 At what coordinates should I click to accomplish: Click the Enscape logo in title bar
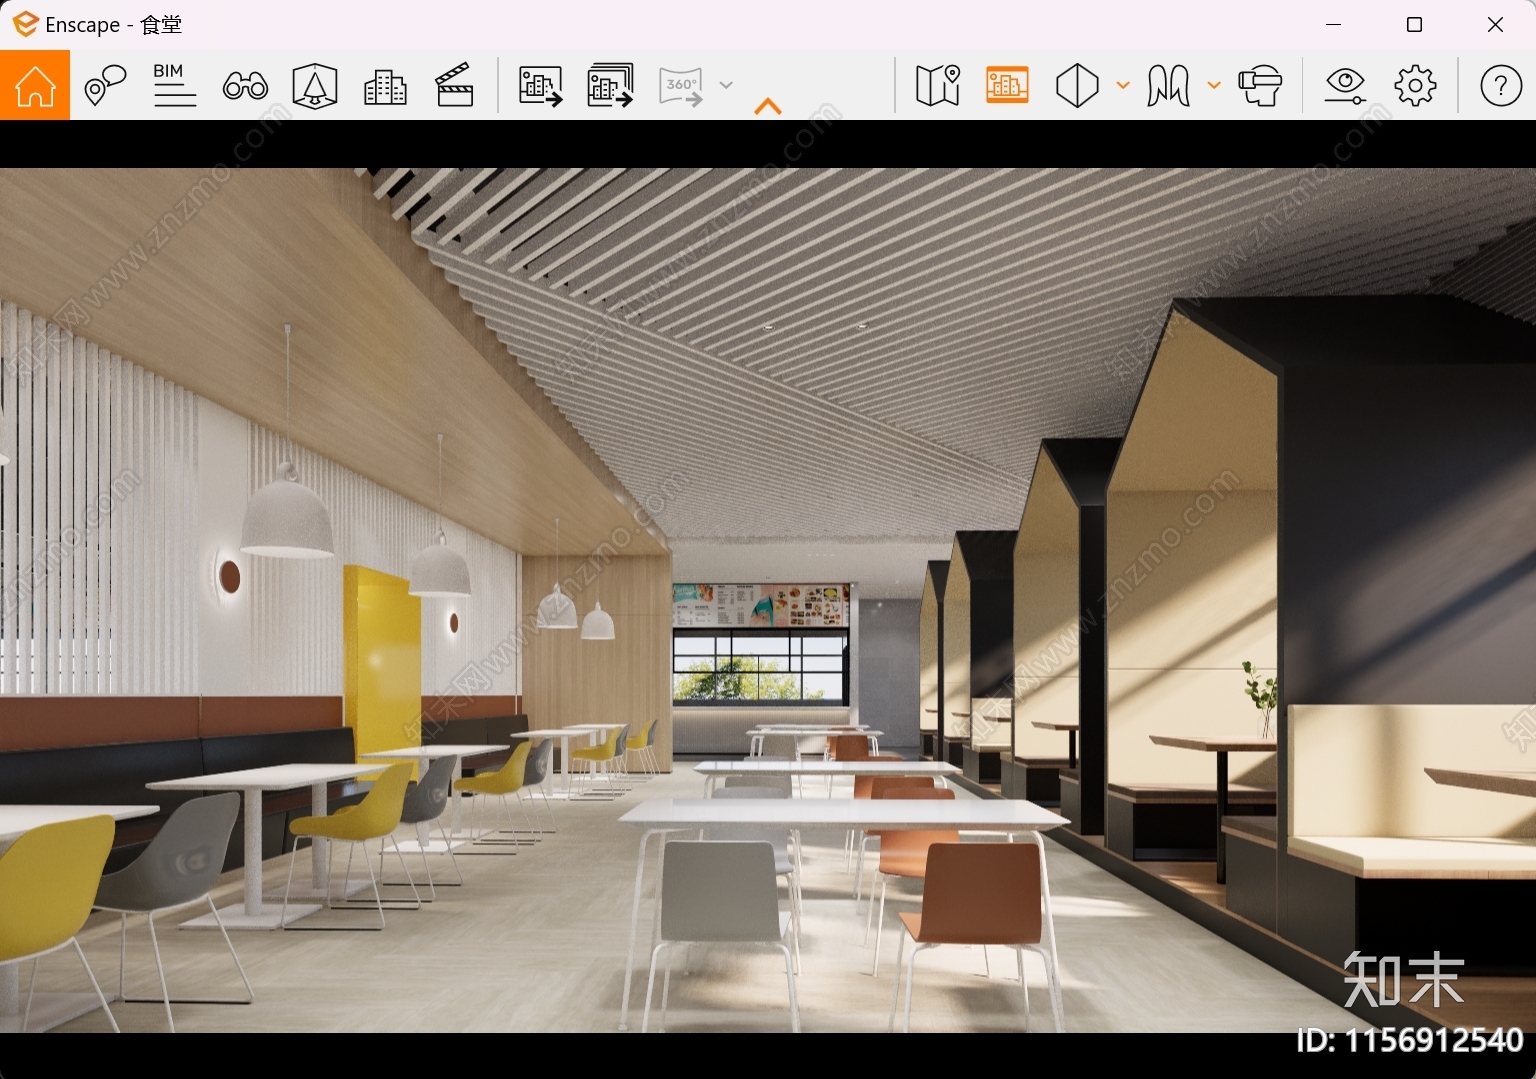pos(26,24)
